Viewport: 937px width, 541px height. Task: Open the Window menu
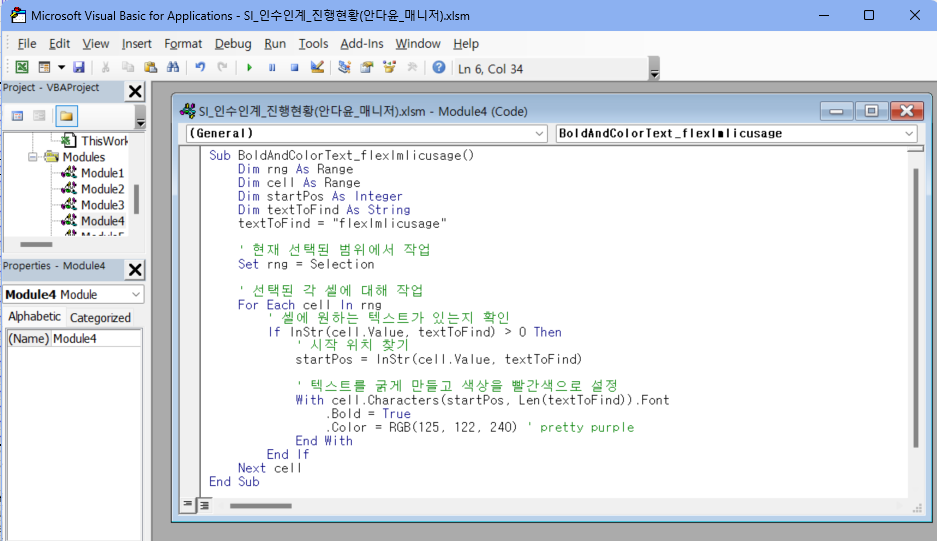tap(418, 44)
